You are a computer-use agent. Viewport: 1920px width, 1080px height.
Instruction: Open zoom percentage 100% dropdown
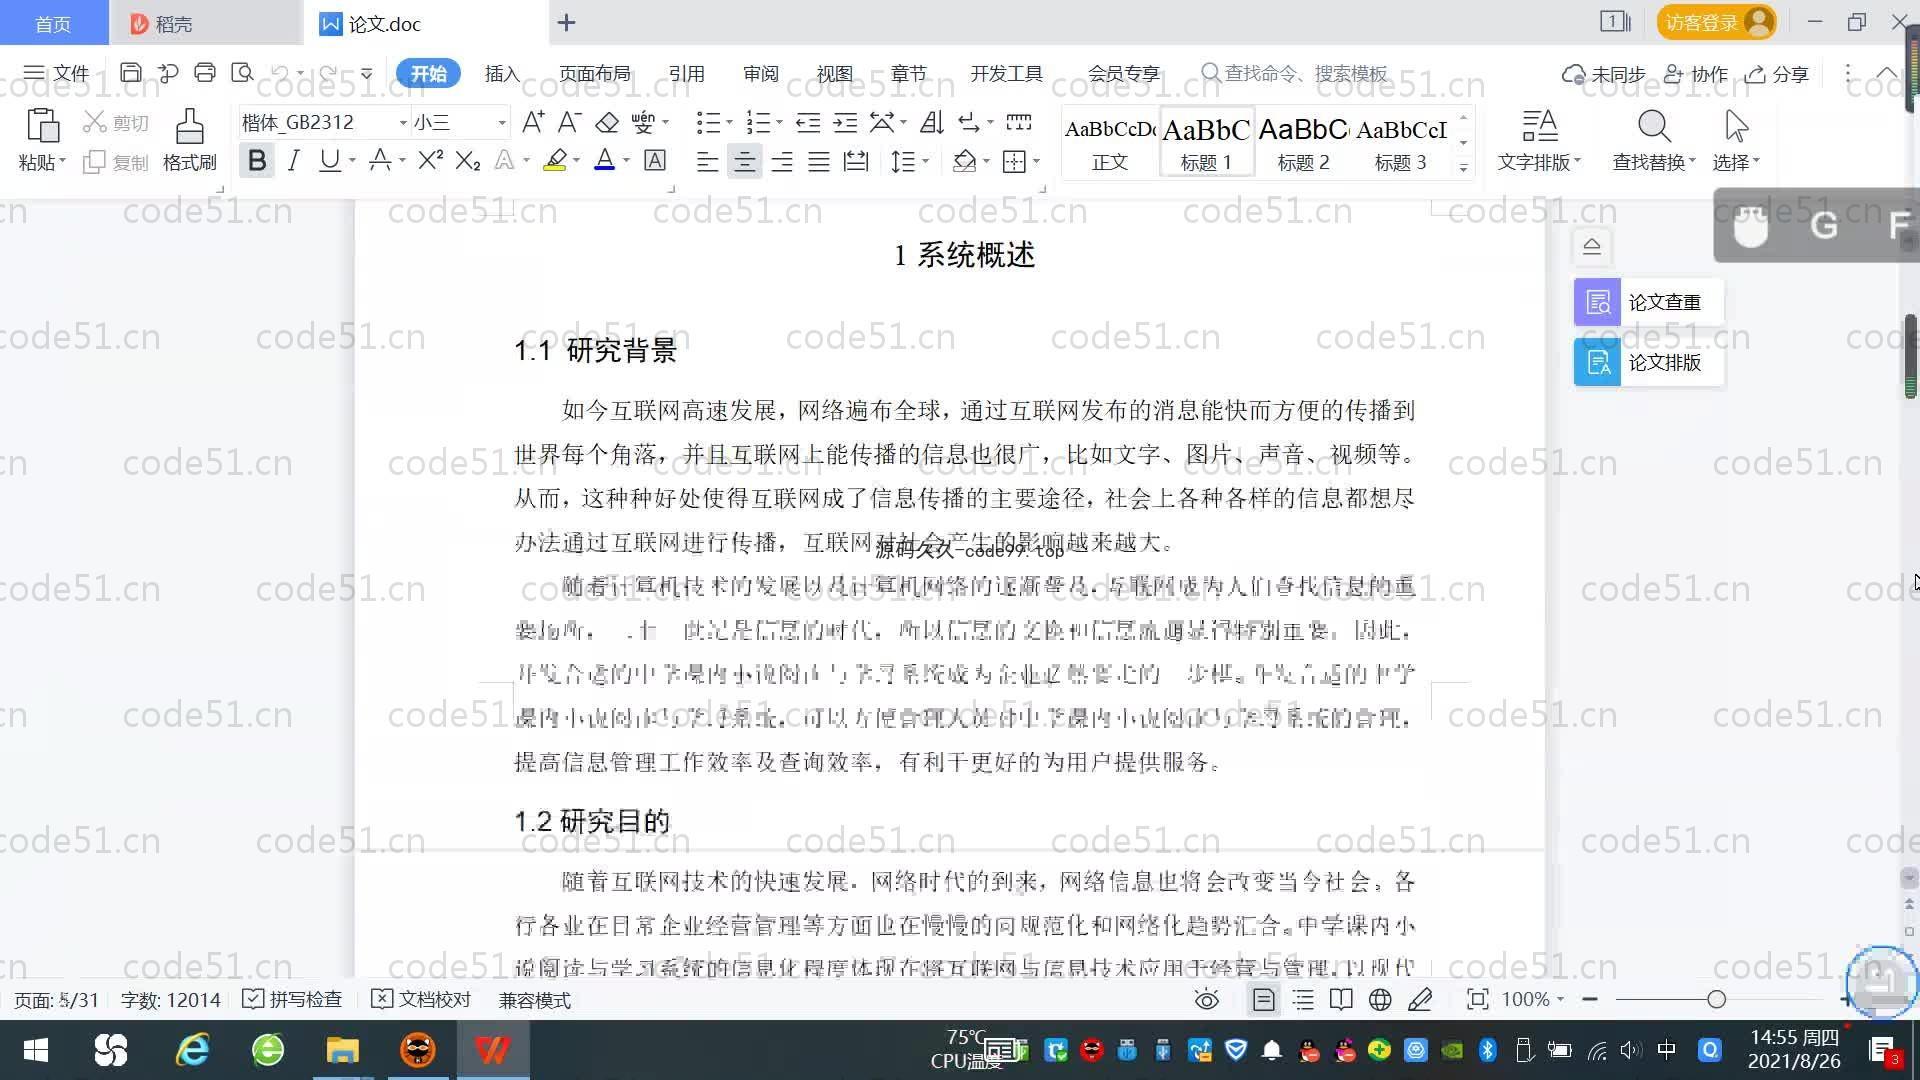tap(1533, 1000)
